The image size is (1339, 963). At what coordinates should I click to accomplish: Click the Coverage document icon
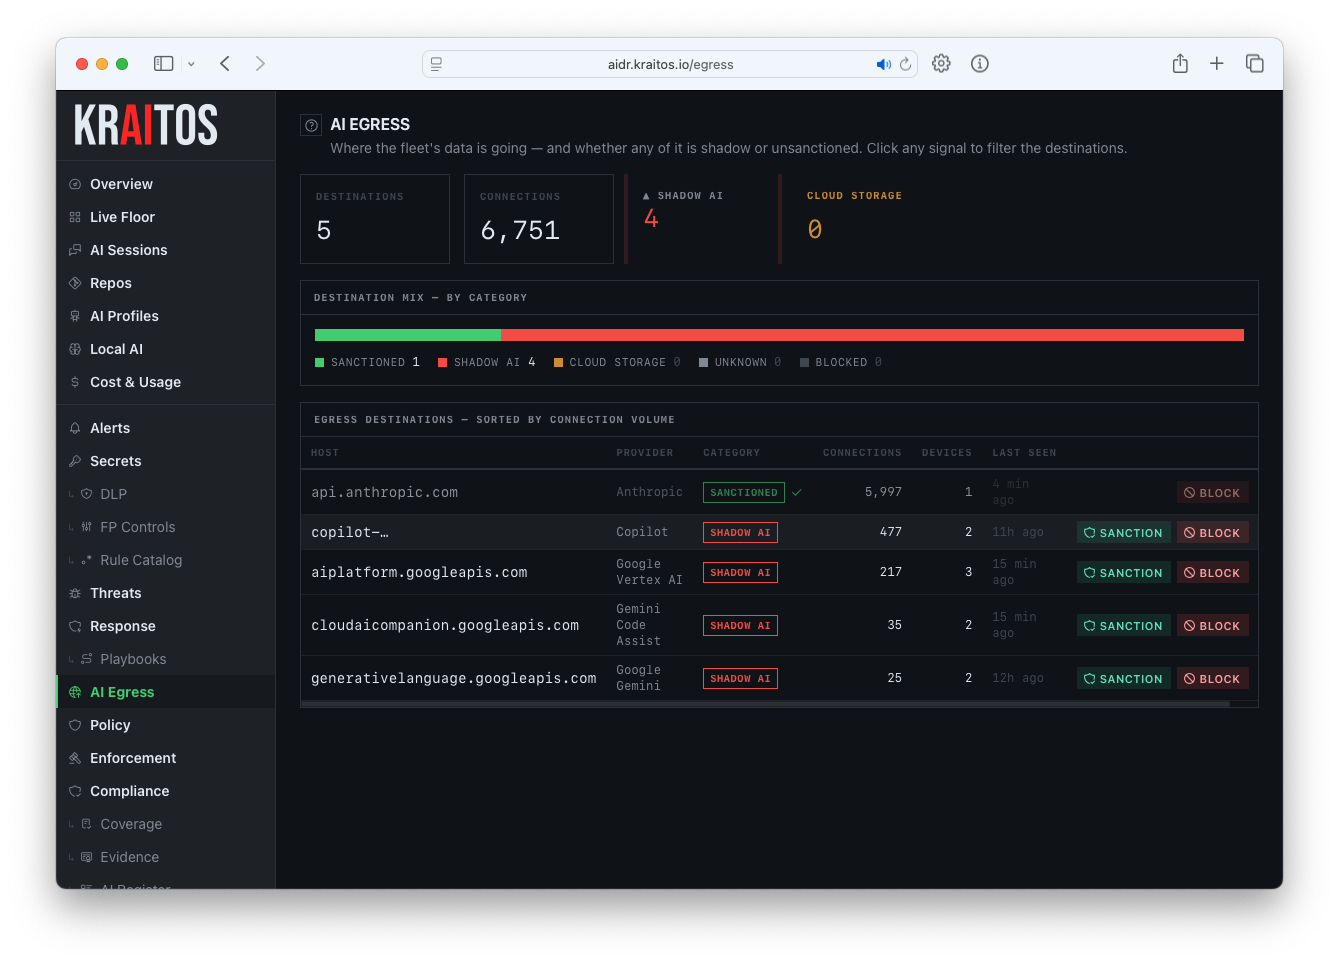point(86,824)
